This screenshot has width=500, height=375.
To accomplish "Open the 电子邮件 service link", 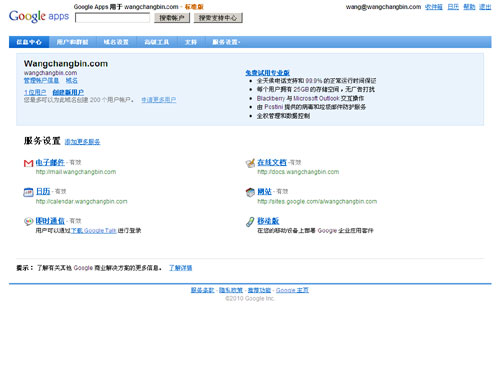I will (50, 162).
